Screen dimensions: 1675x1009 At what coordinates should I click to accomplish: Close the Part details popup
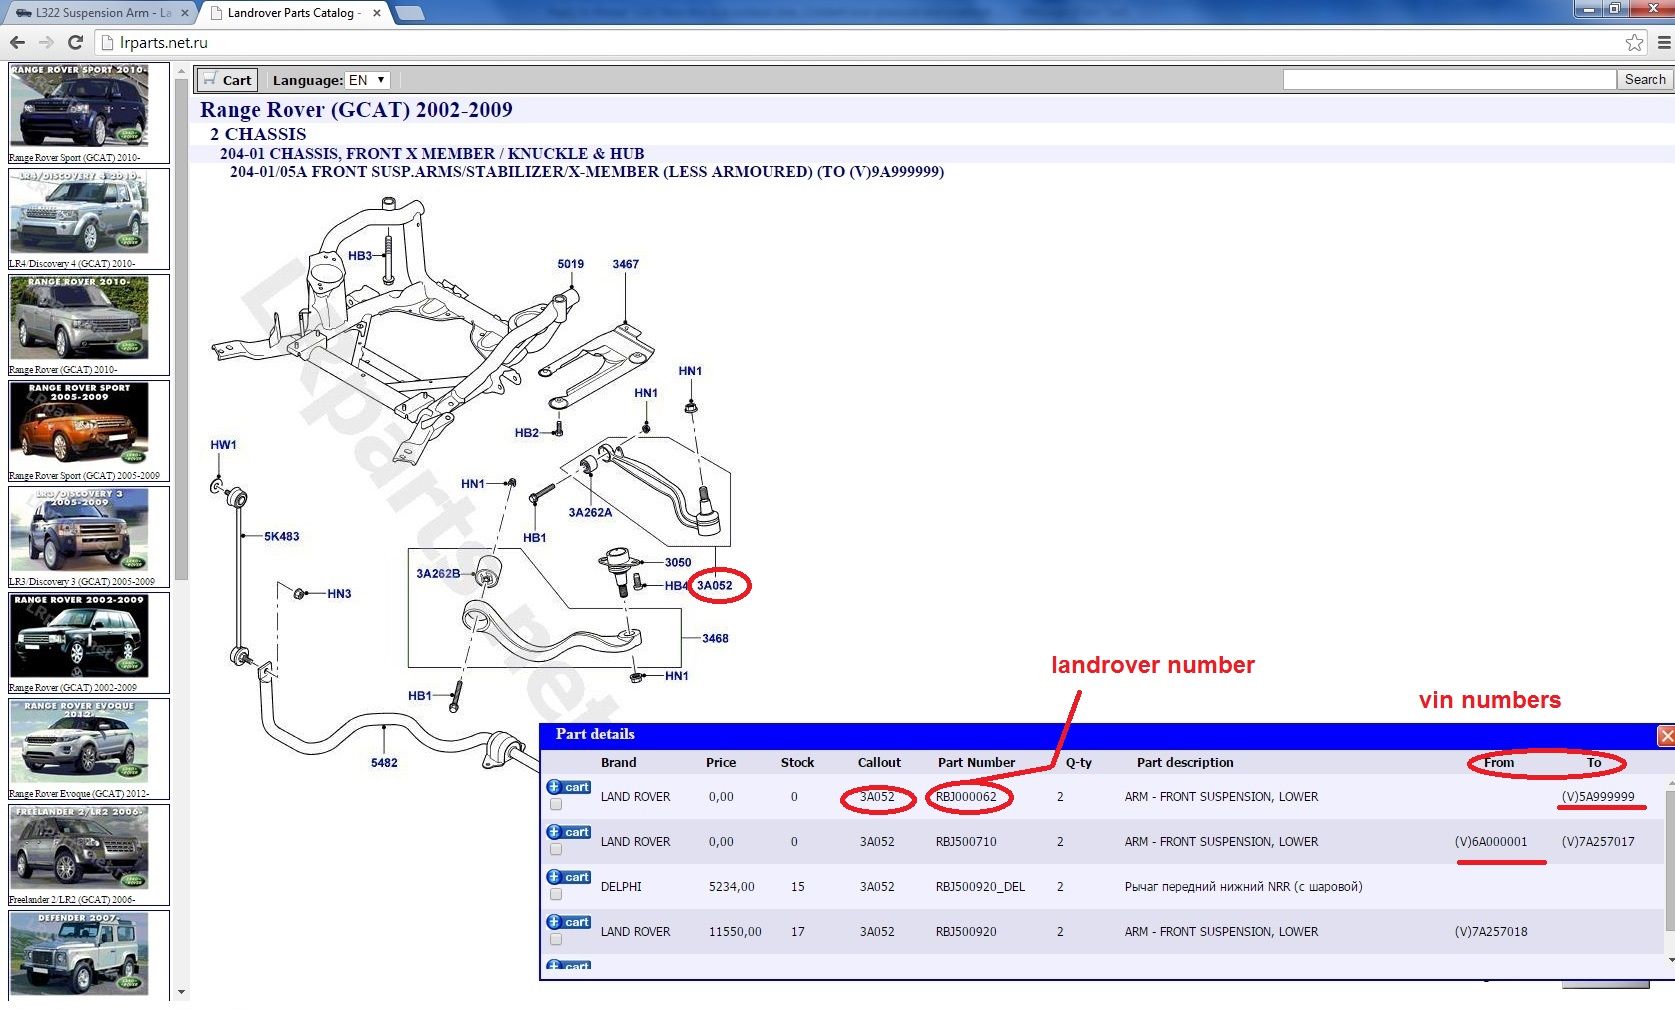click(1666, 735)
